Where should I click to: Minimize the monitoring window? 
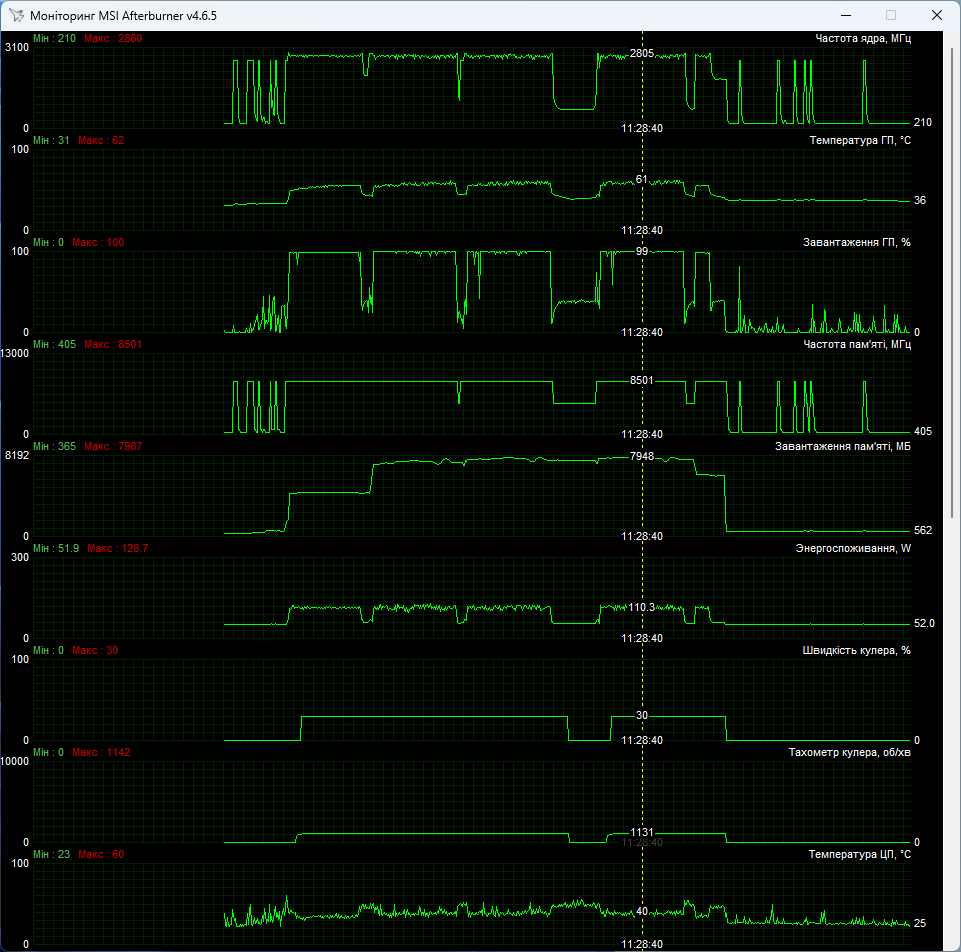click(846, 15)
